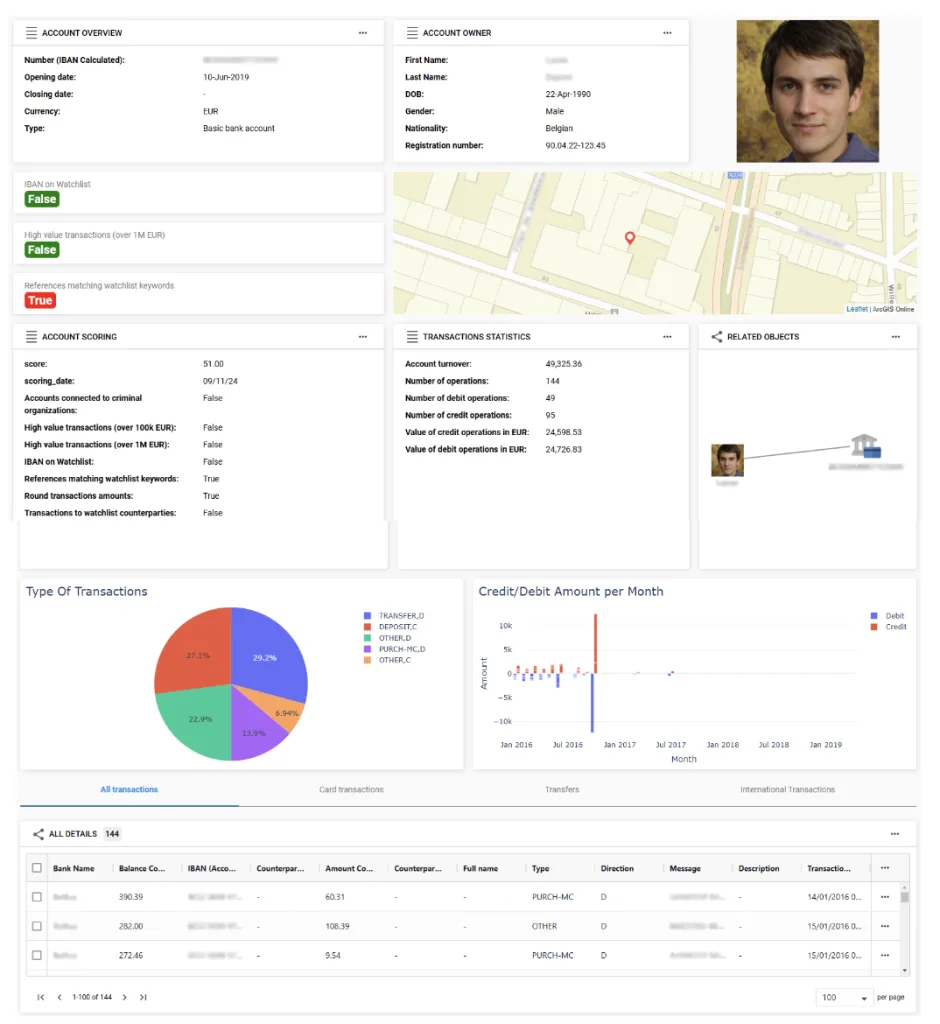
Task: Click the account owner portrait photo
Action: 807,91
